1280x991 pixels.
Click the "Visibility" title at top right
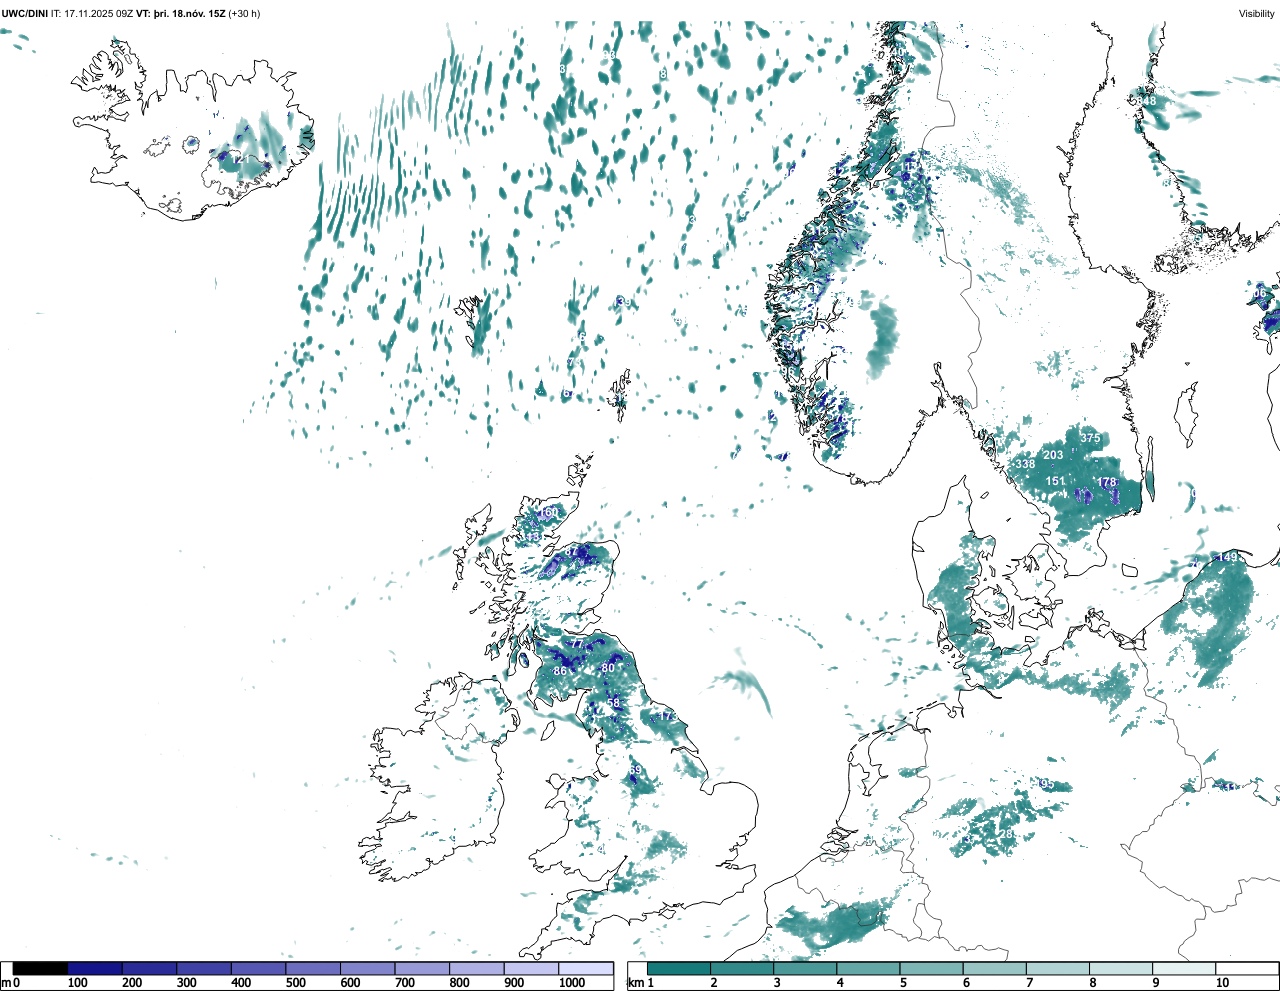1257,14
